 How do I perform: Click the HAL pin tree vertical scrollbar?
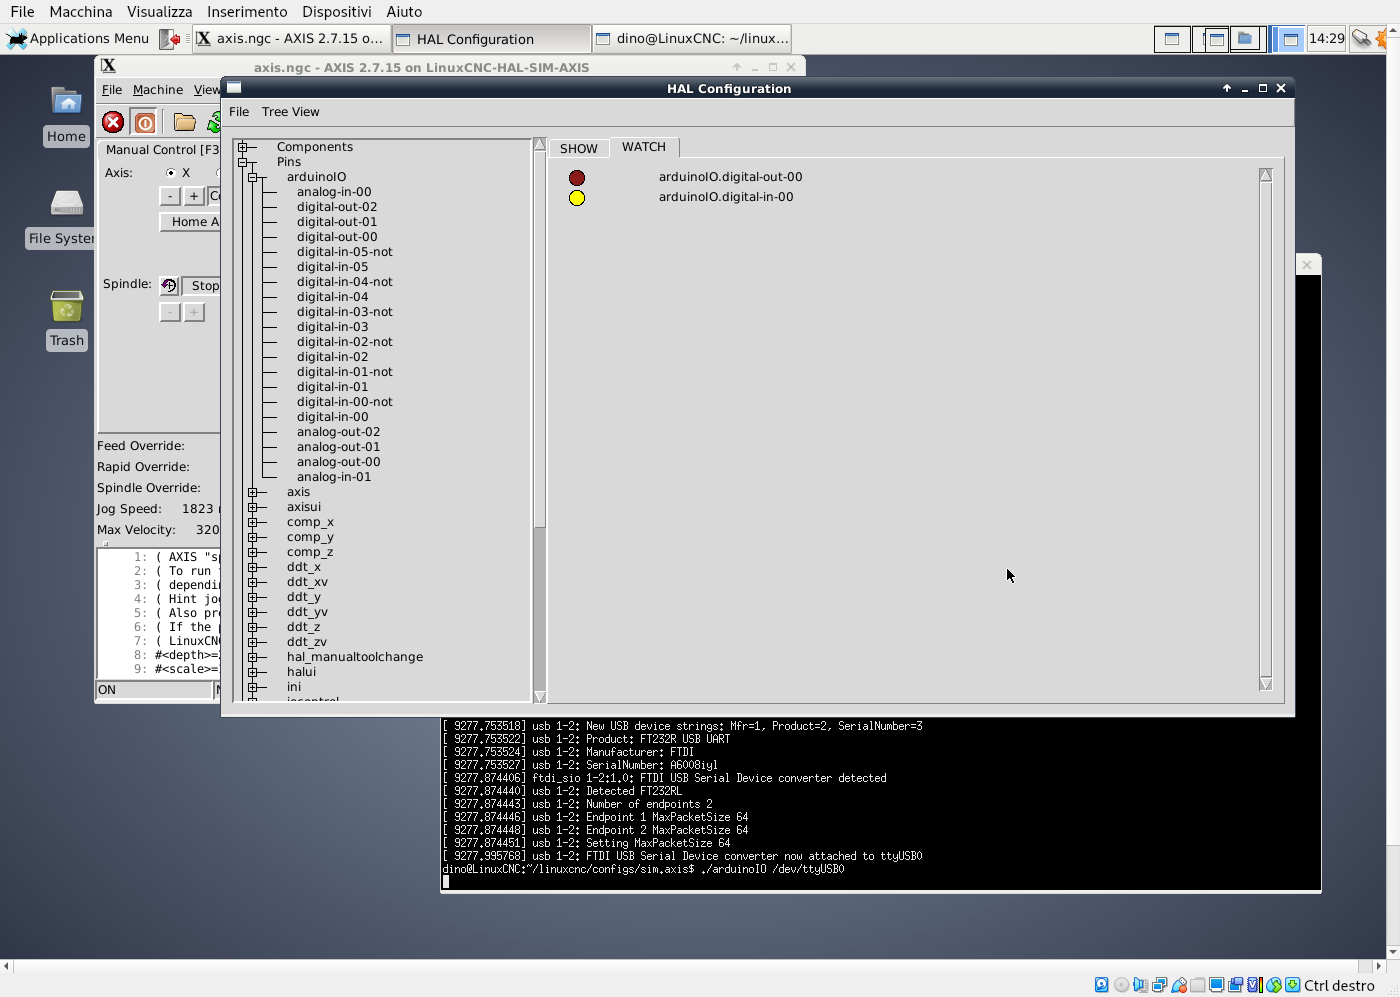(540, 420)
